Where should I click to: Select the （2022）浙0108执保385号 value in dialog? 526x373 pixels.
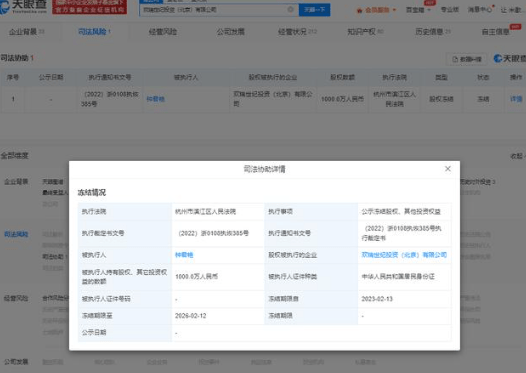(212, 233)
